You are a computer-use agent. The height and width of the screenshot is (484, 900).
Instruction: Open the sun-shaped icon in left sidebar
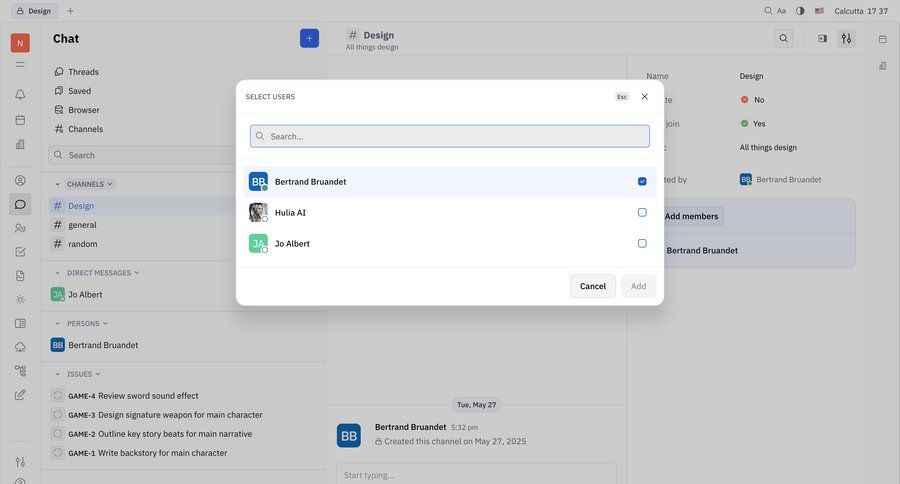tap(20, 300)
